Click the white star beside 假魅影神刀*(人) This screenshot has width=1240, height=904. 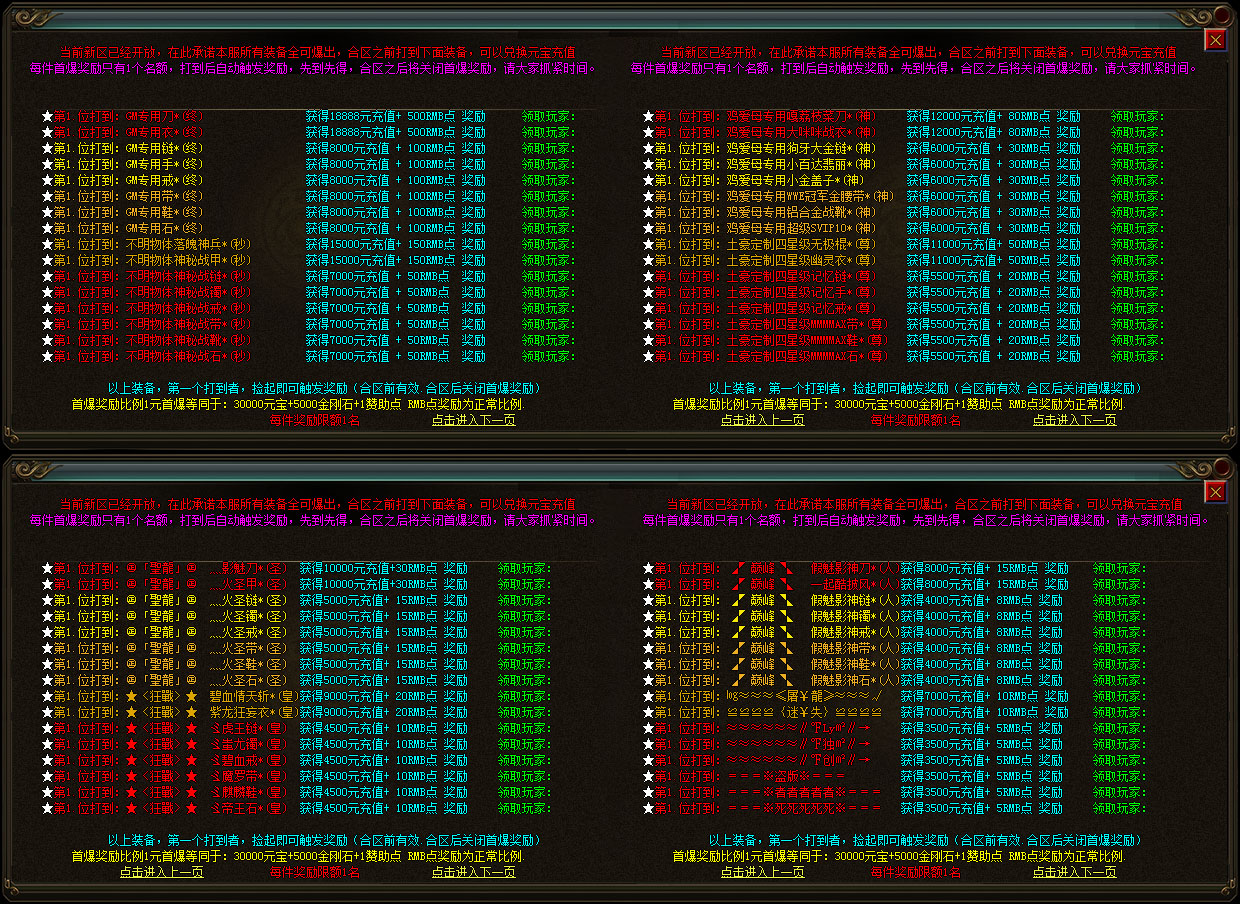648,568
